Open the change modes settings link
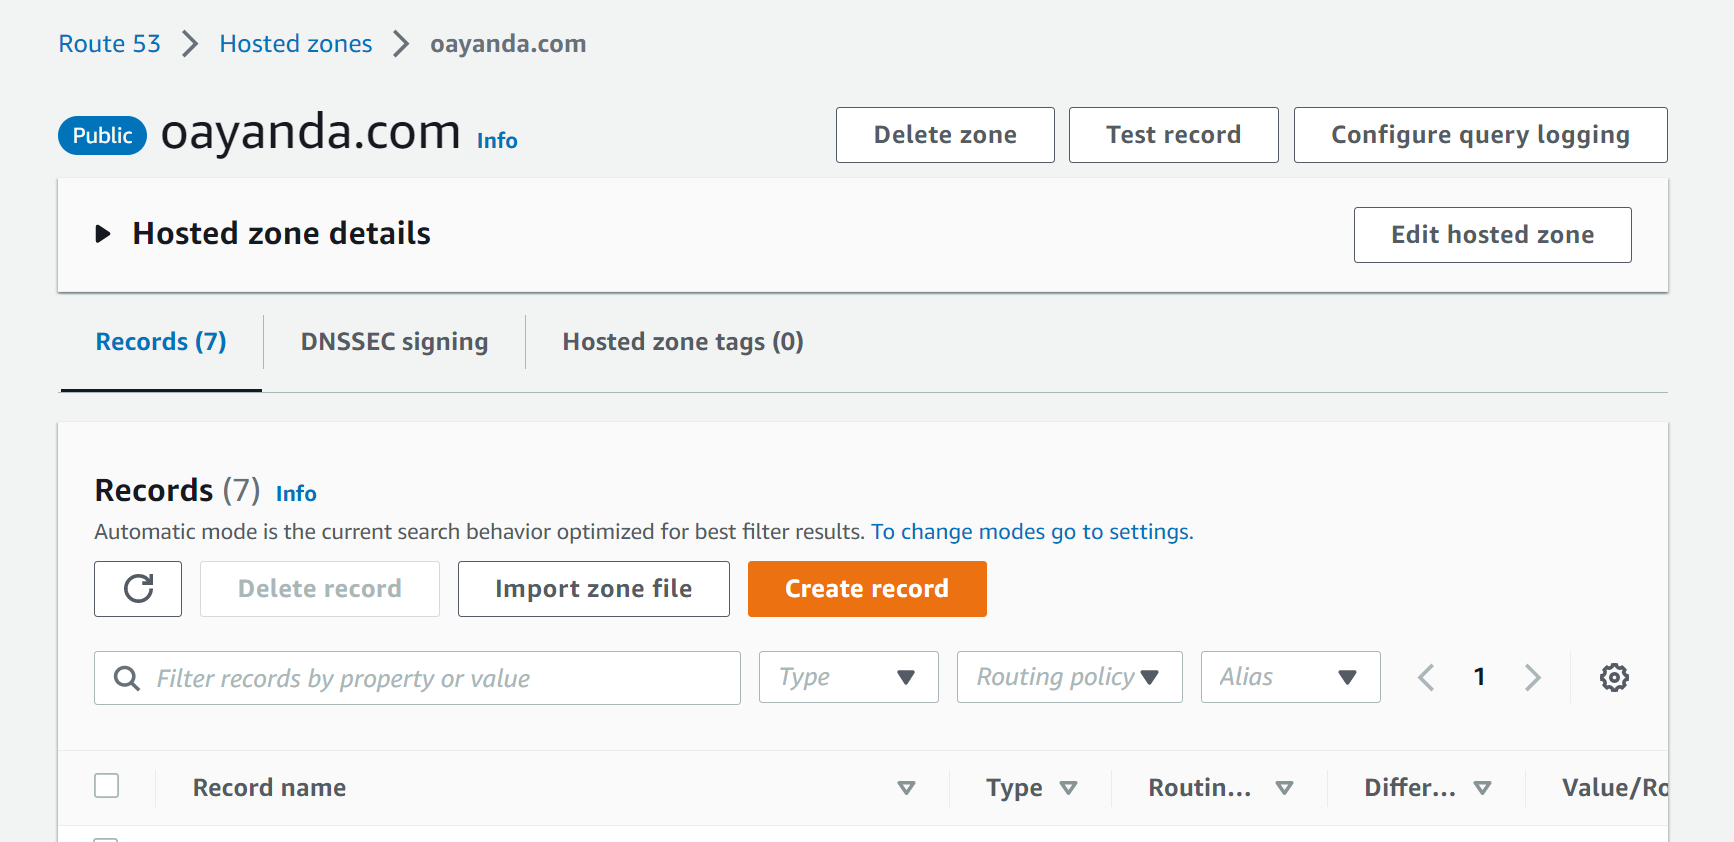Screen dimensions: 1734x842 point(1031,532)
